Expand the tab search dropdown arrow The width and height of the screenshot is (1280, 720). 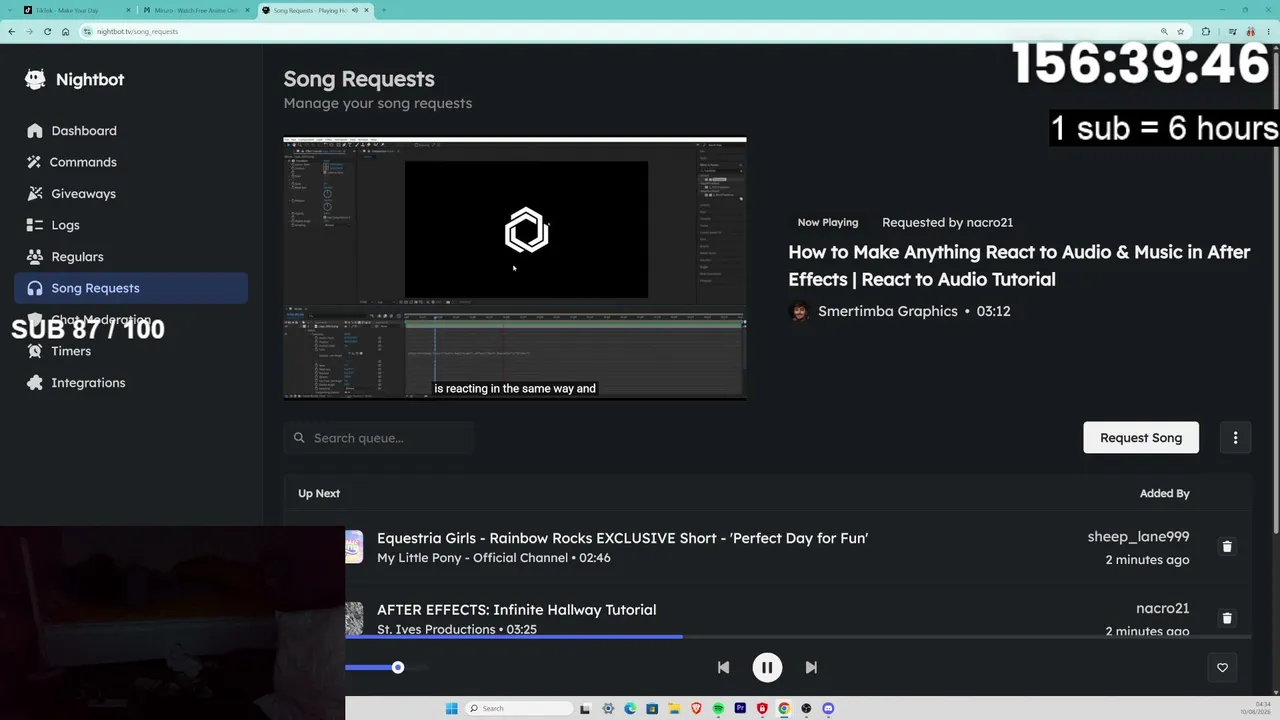tap(9, 10)
